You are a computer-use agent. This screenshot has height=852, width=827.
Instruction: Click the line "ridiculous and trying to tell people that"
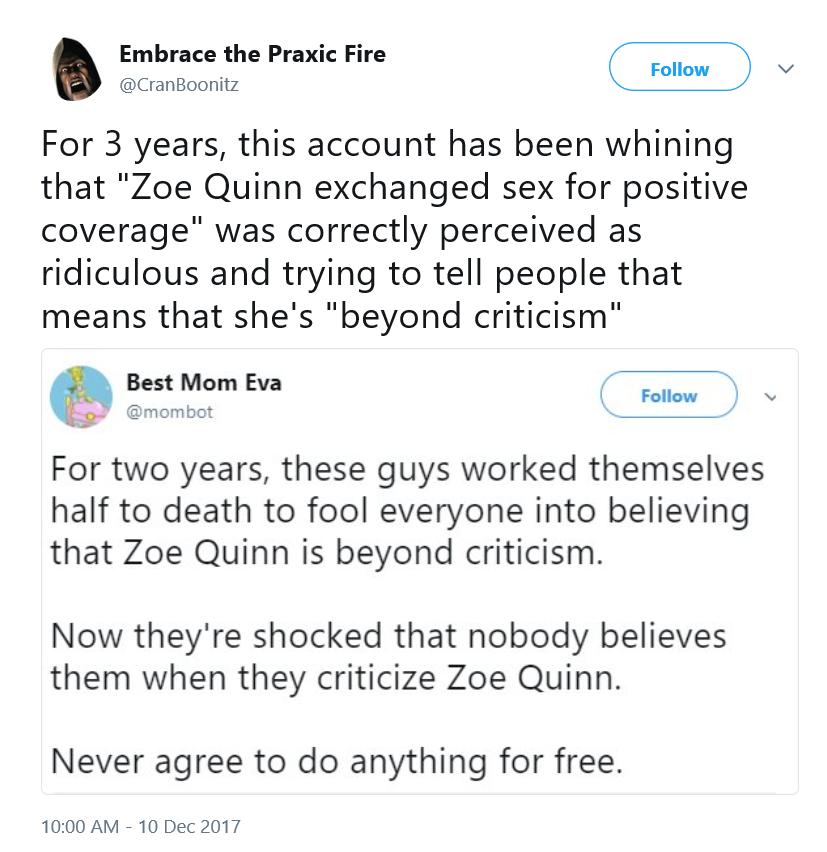362,273
